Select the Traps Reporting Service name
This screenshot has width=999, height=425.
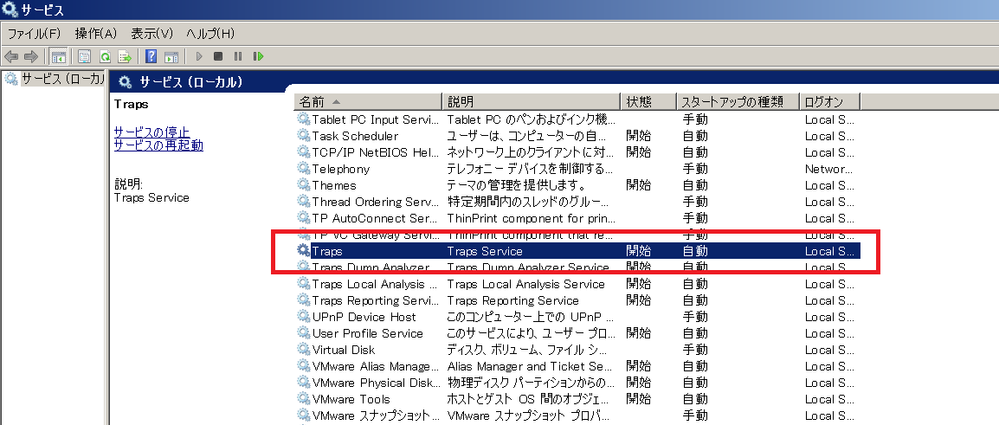click(x=376, y=301)
